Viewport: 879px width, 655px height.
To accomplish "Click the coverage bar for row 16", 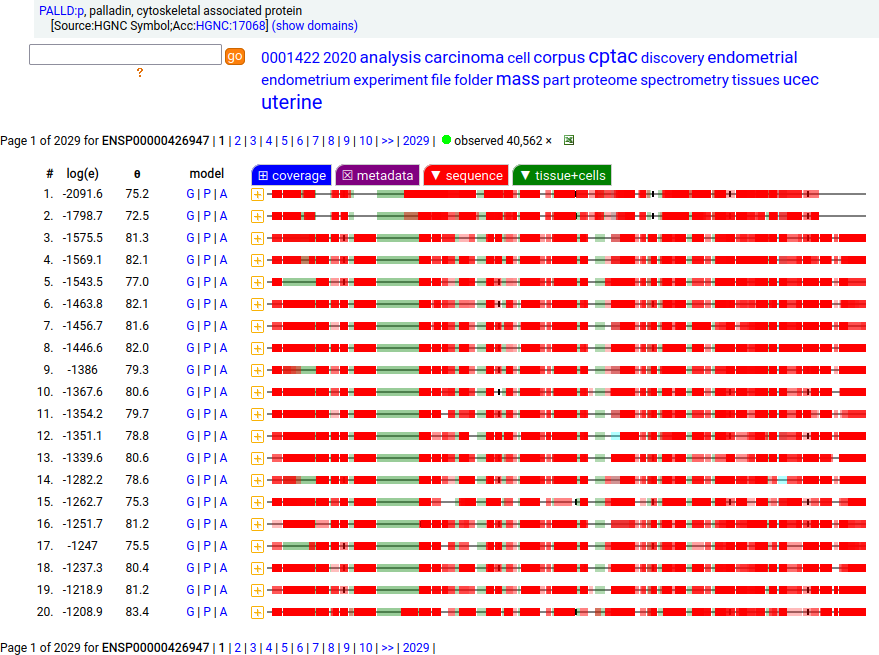I will [x=566, y=524].
